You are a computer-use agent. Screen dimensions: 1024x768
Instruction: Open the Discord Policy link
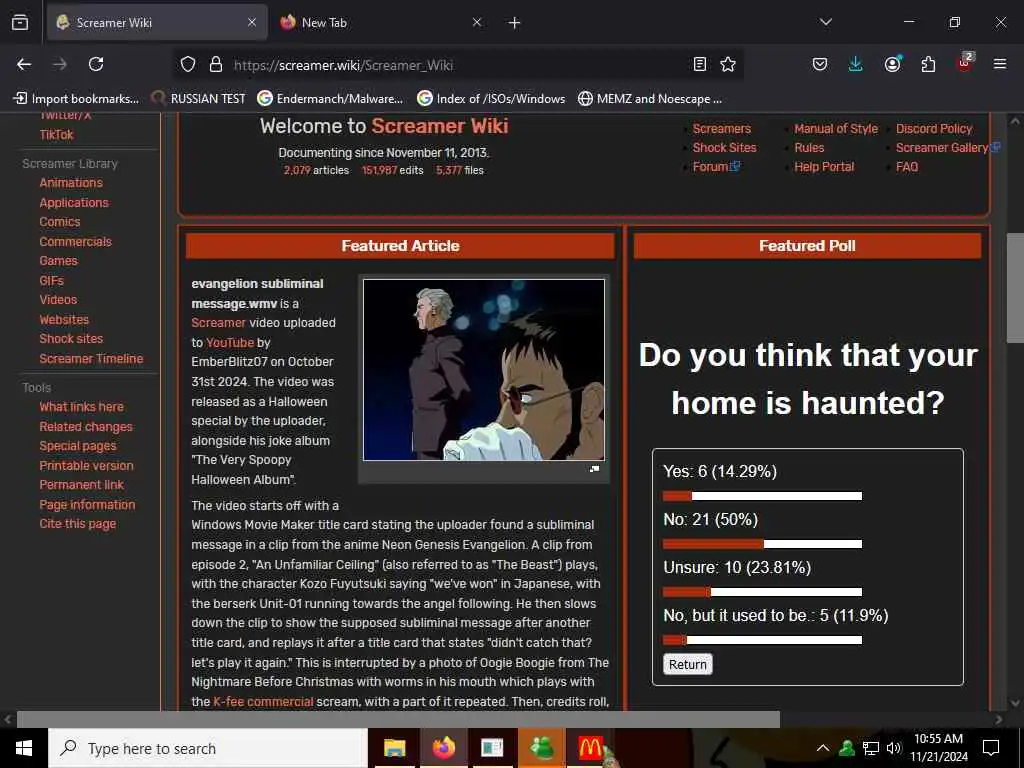point(934,129)
